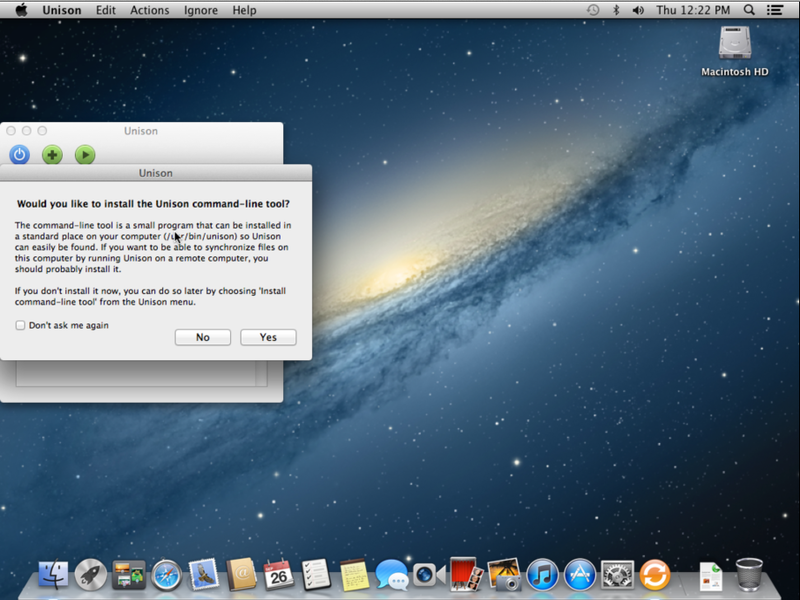Screen dimensions: 800x600
Task: Click the scrollbar in the Unison list area
Action: tap(261, 372)
